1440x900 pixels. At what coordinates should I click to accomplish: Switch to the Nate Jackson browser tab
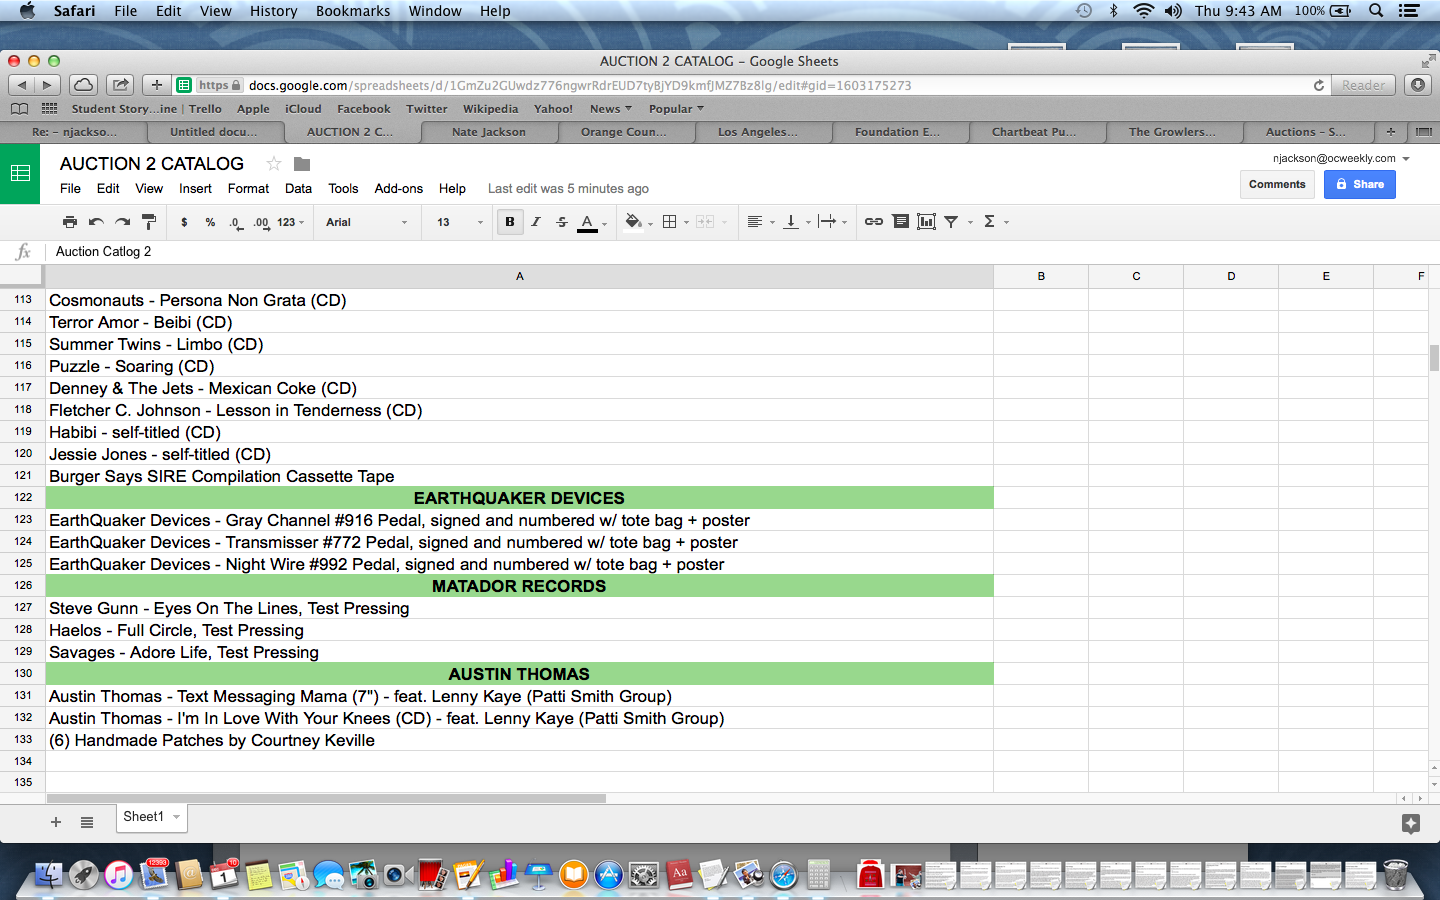488,132
